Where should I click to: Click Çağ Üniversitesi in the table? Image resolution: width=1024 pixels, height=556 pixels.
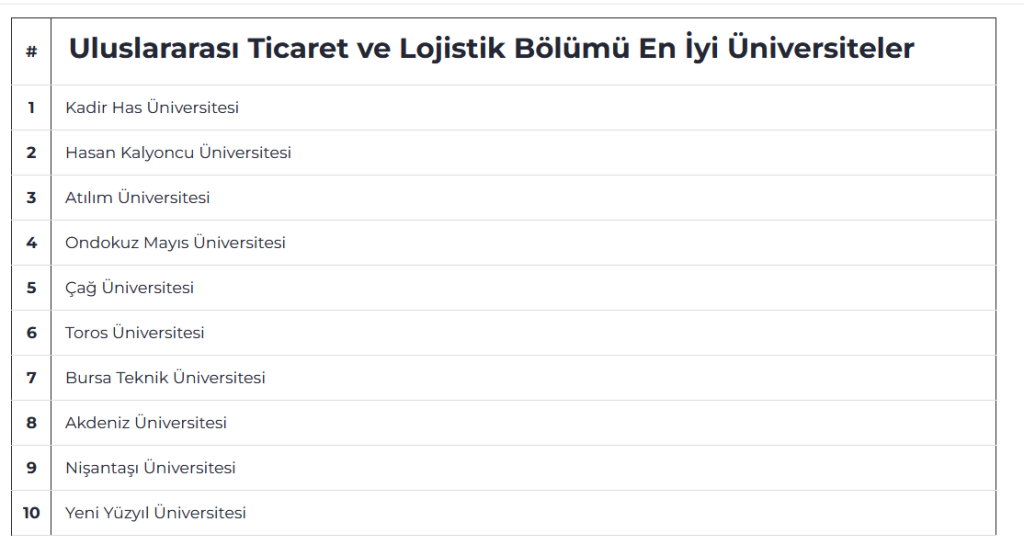coord(130,288)
